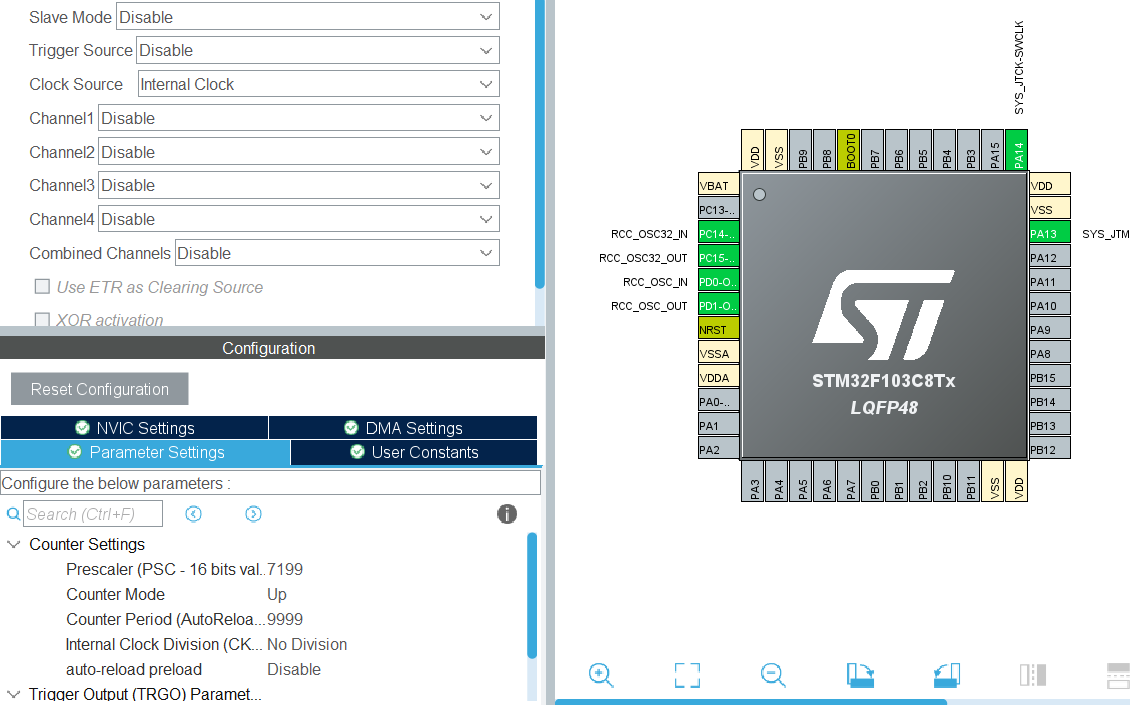Select pin PB12 on the chip
Image resolution: width=1130 pixels, height=705 pixels.
1049,450
